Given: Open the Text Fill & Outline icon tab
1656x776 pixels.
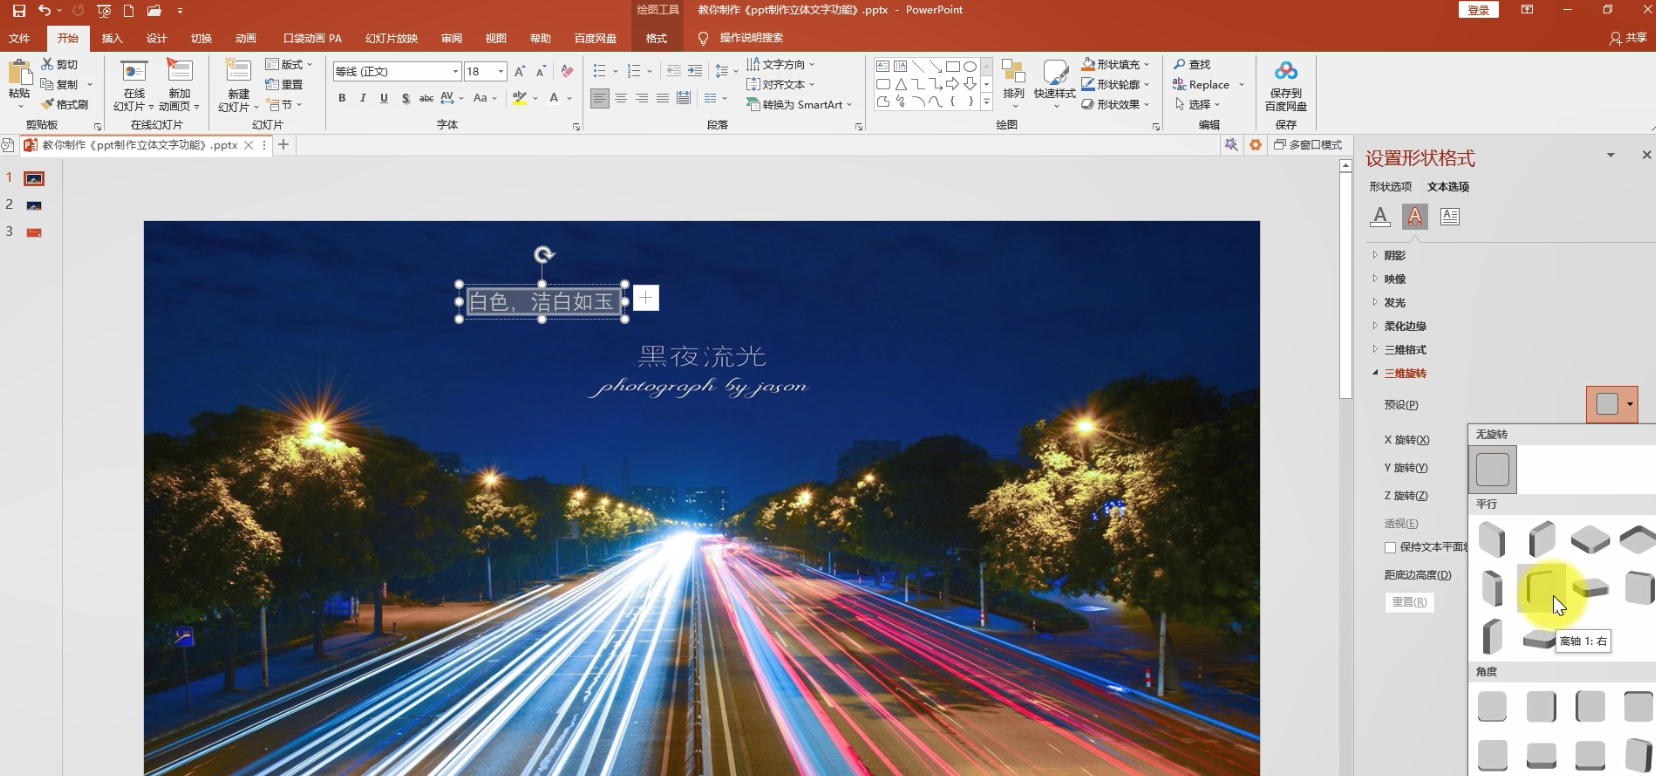Looking at the screenshot, I should pos(1380,216).
